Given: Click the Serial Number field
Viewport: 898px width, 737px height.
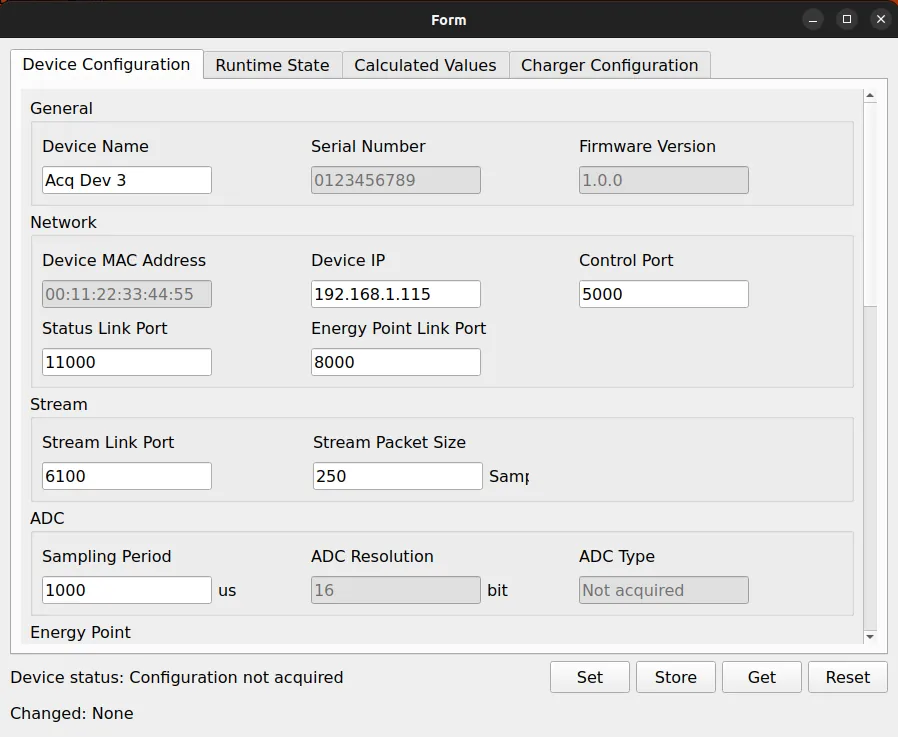Looking at the screenshot, I should [396, 180].
